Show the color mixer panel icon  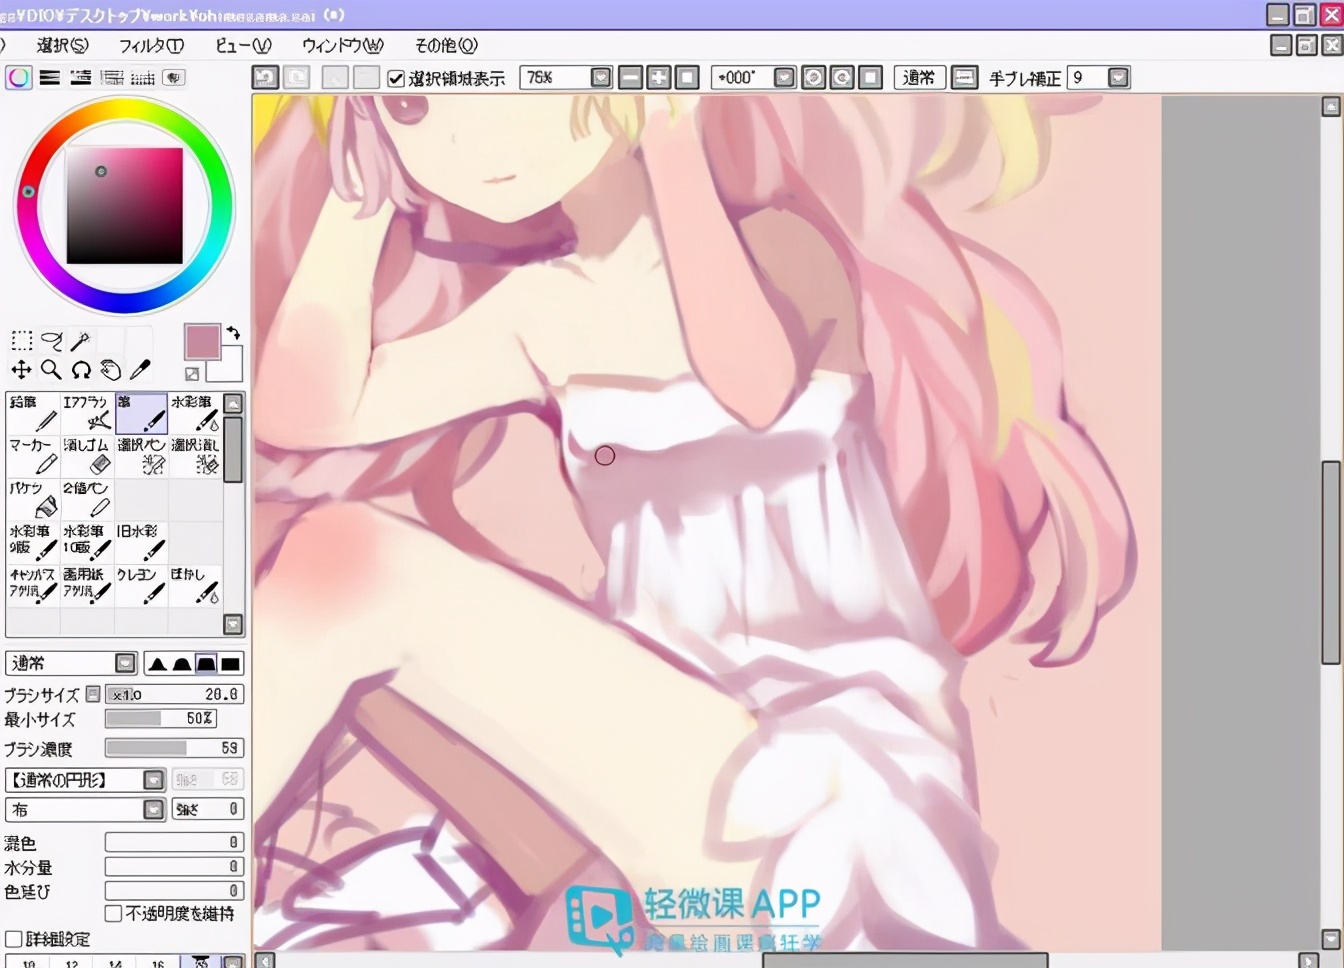point(112,77)
